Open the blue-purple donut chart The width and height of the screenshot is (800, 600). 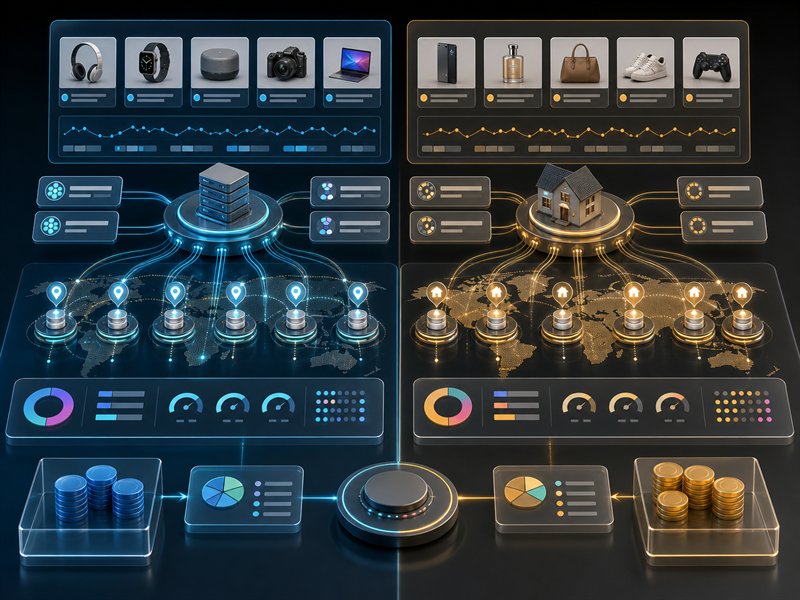coord(48,407)
